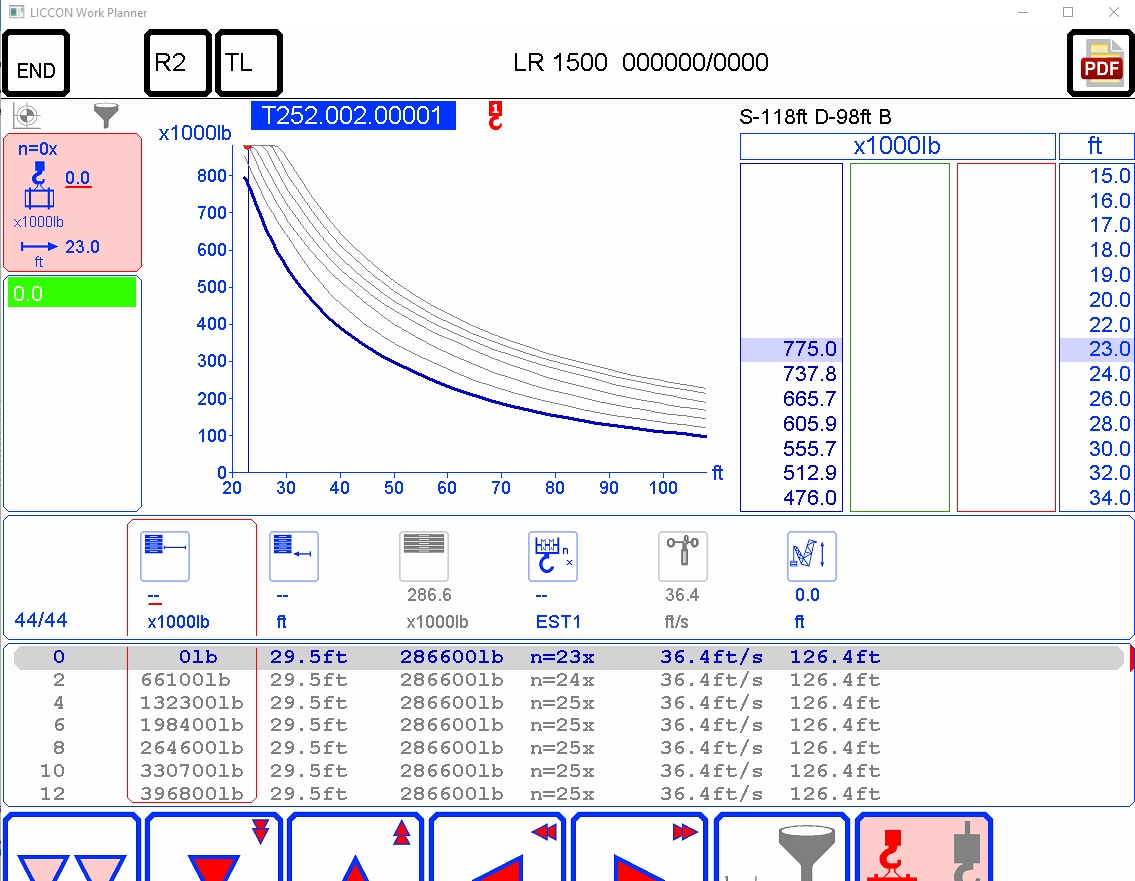1135x881 pixels.
Task: Click the load capacity filter icon
Action: pos(165,556)
